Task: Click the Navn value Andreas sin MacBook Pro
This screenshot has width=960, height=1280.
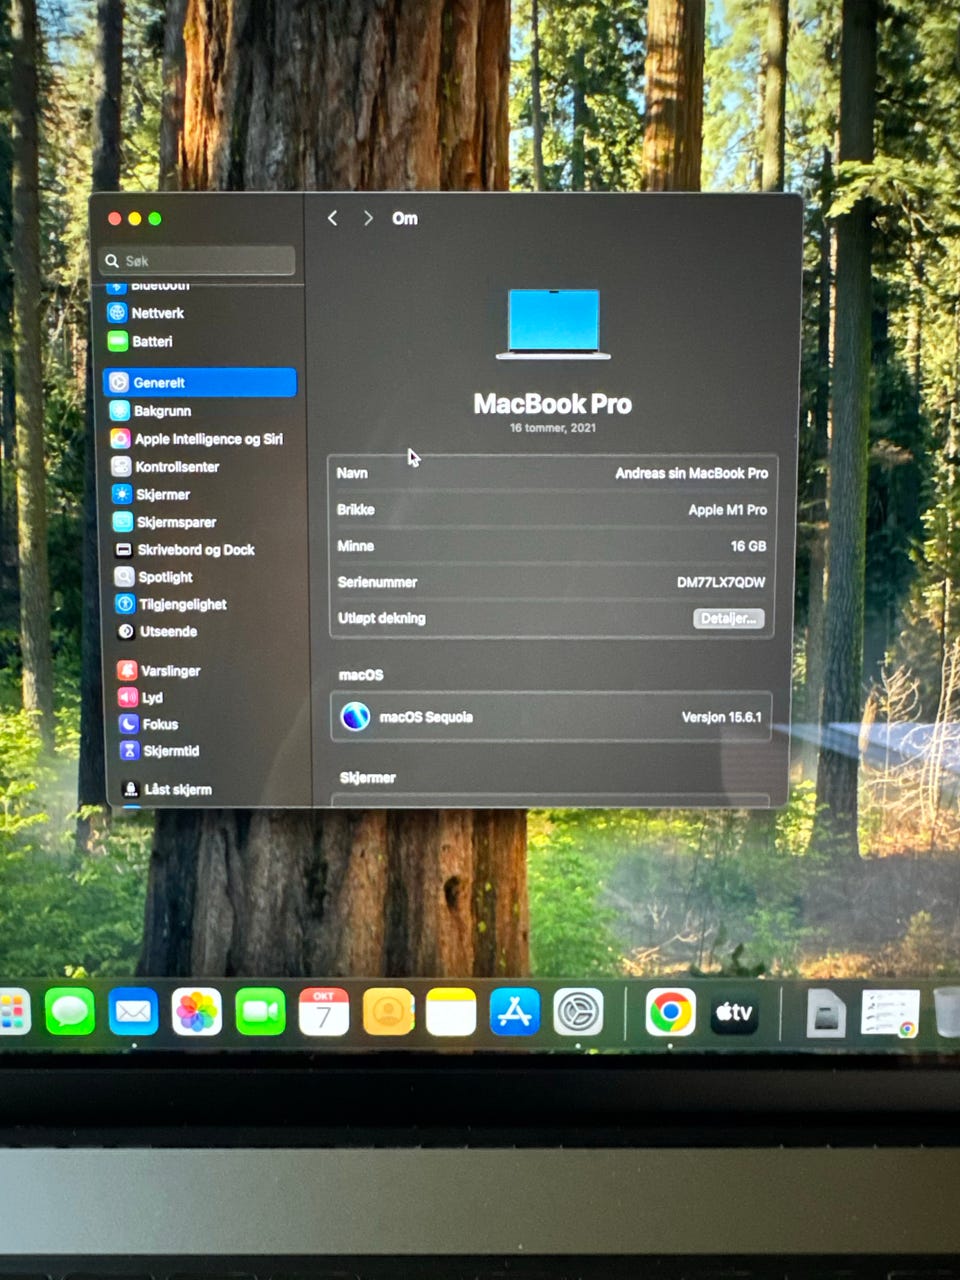Action: coord(692,473)
